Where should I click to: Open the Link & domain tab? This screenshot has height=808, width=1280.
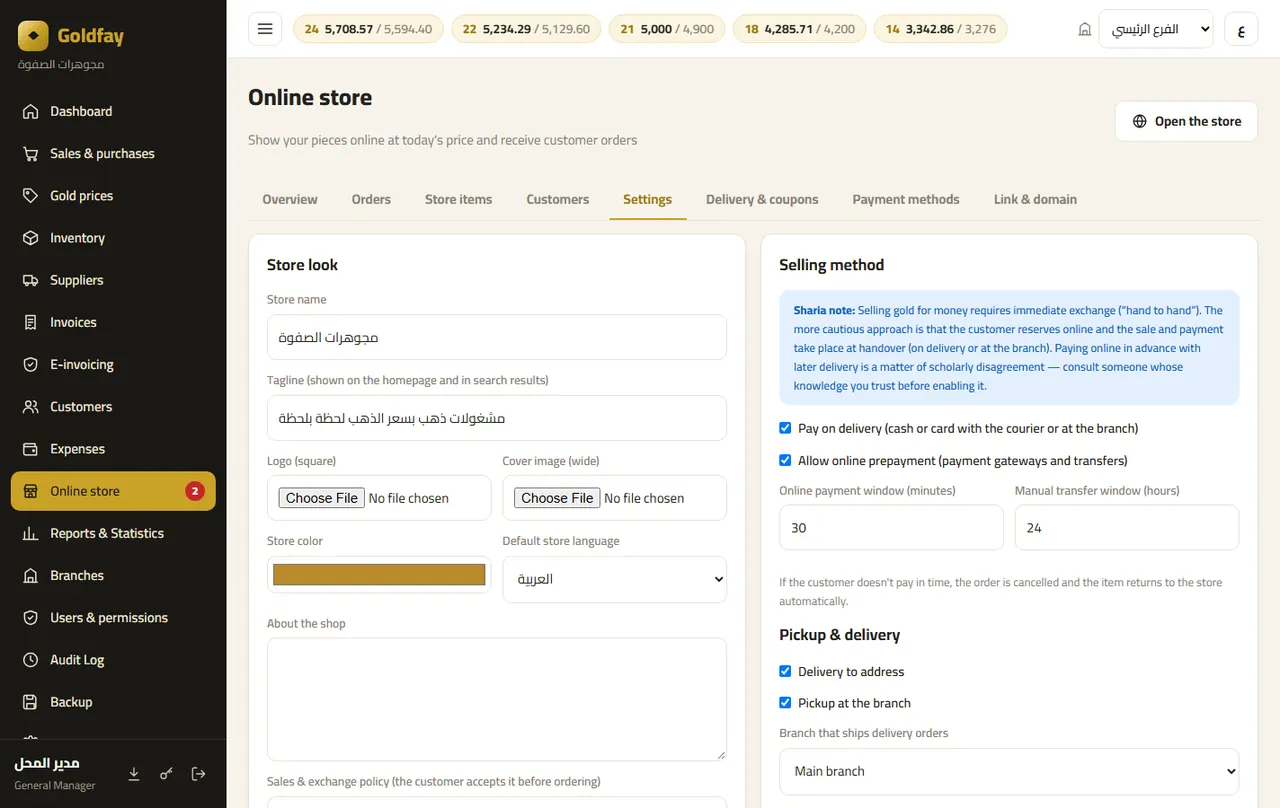point(1035,199)
